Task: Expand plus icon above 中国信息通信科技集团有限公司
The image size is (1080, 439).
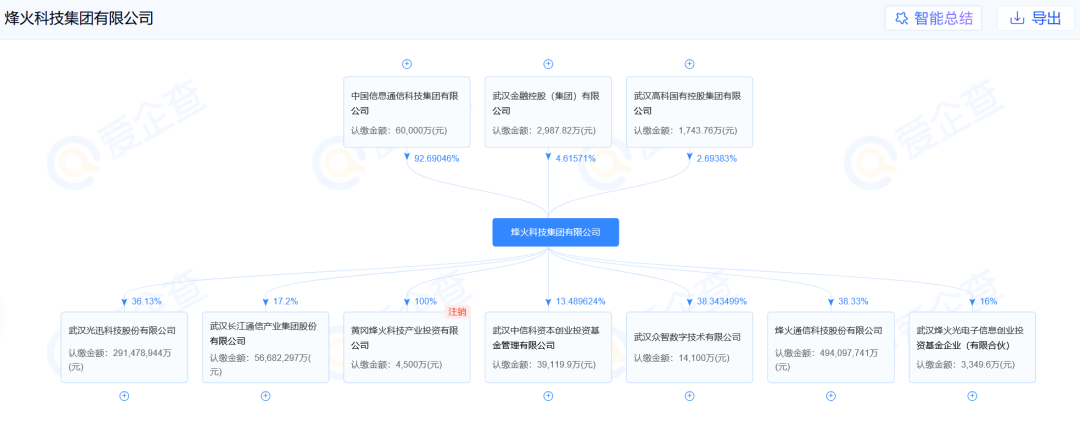Action: point(406,63)
